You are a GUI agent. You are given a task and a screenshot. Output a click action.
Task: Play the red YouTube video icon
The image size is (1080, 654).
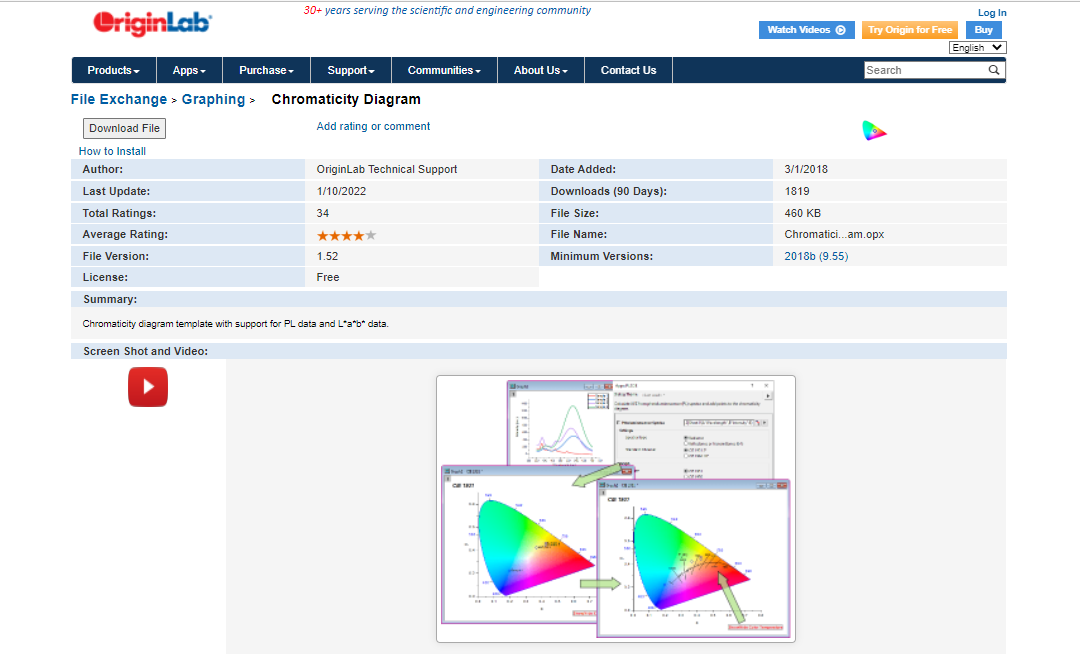(x=148, y=387)
